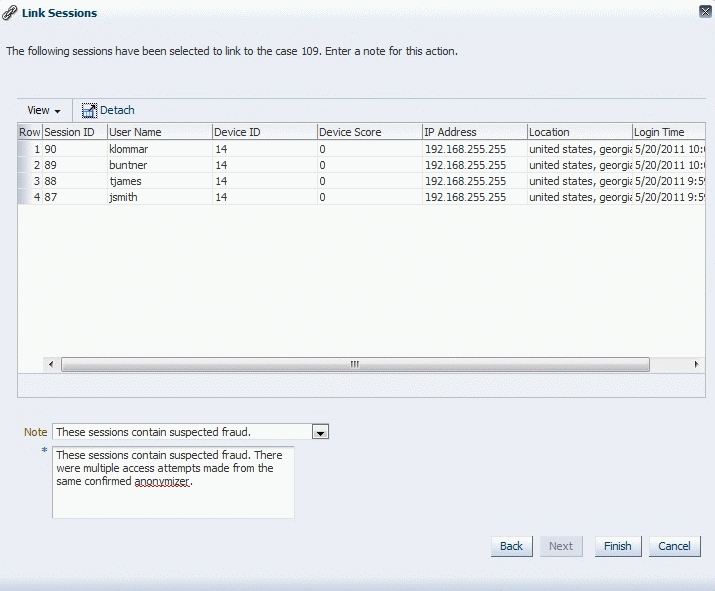Click the Finish button
The width and height of the screenshot is (715, 591).
(617, 546)
